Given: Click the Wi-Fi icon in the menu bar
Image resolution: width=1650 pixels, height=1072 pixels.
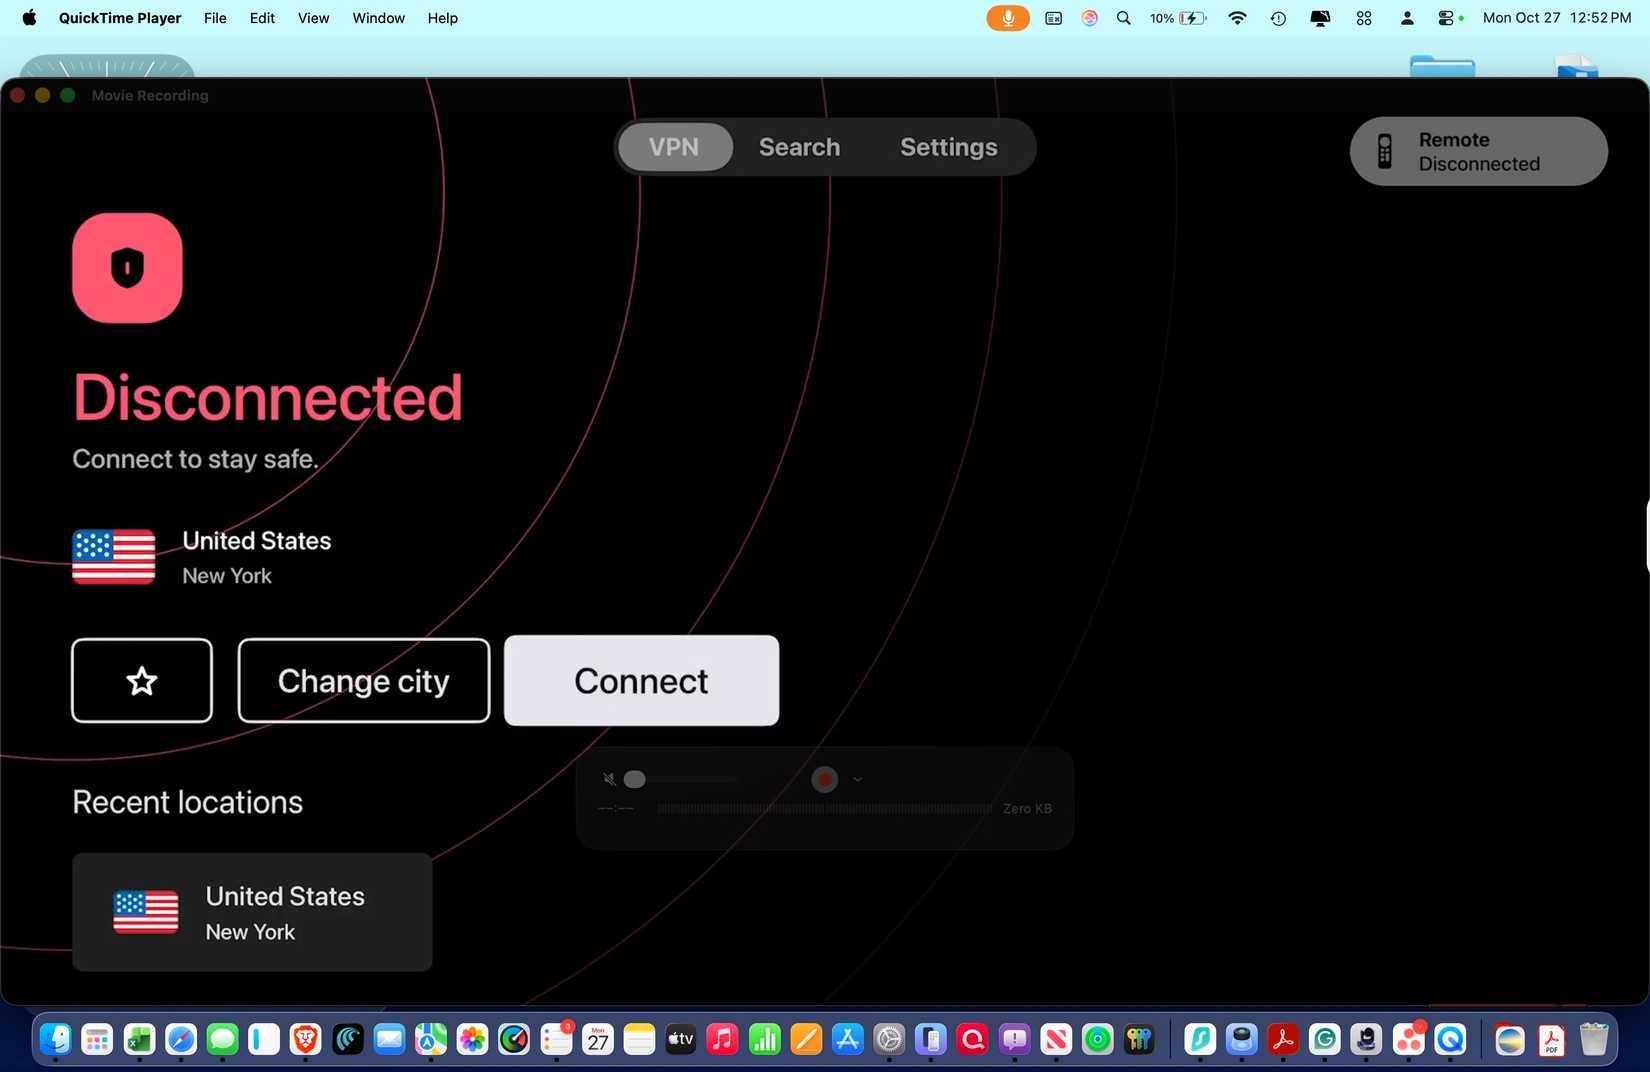Looking at the screenshot, I should (x=1237, y=18).
